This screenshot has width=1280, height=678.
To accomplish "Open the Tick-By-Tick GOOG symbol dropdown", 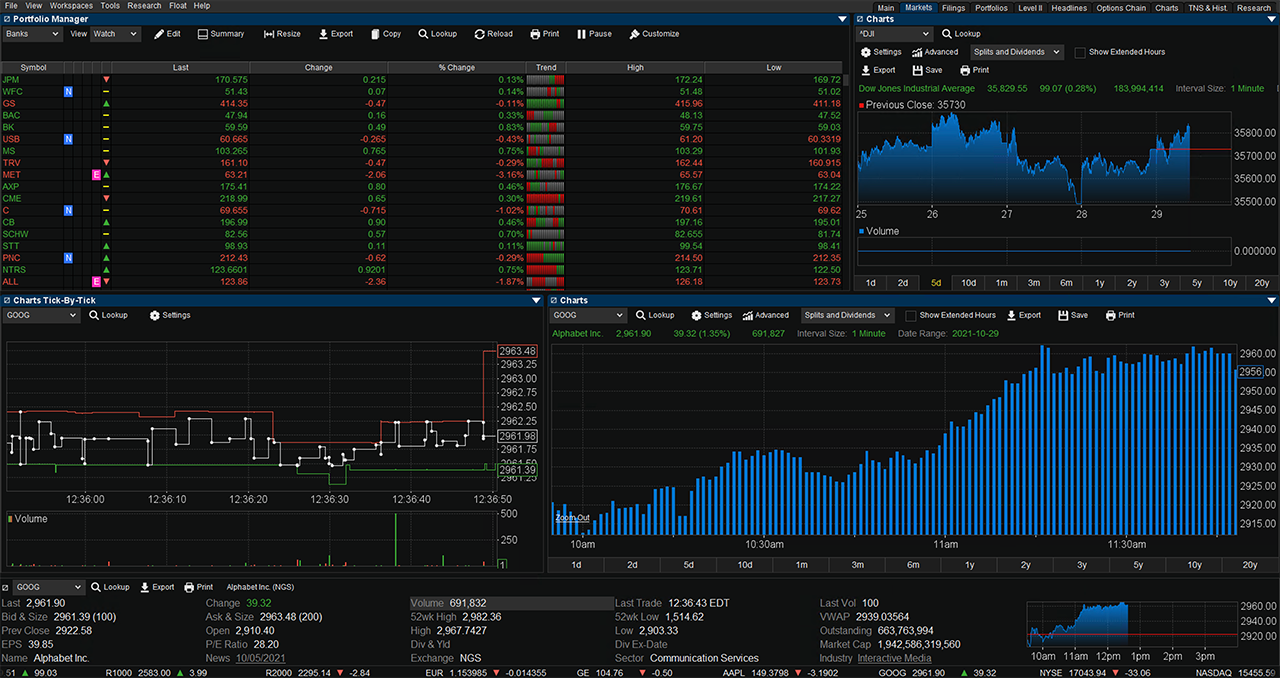I will coord(41,315).
